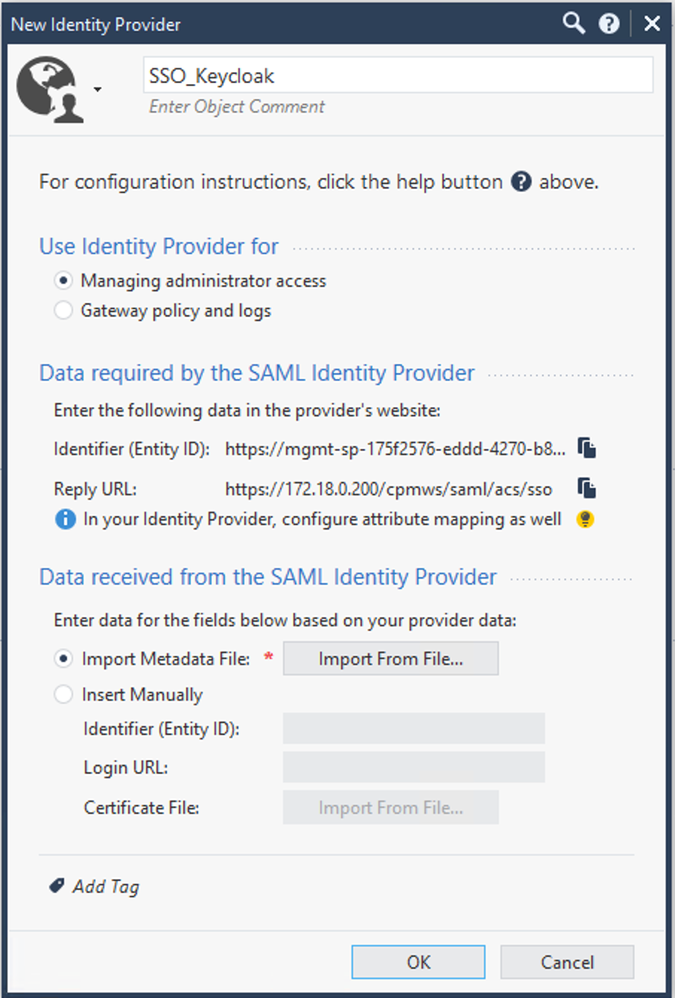Copy the Identifier (Entity ID) value
The image size is (675, 998).
[587, 448]
